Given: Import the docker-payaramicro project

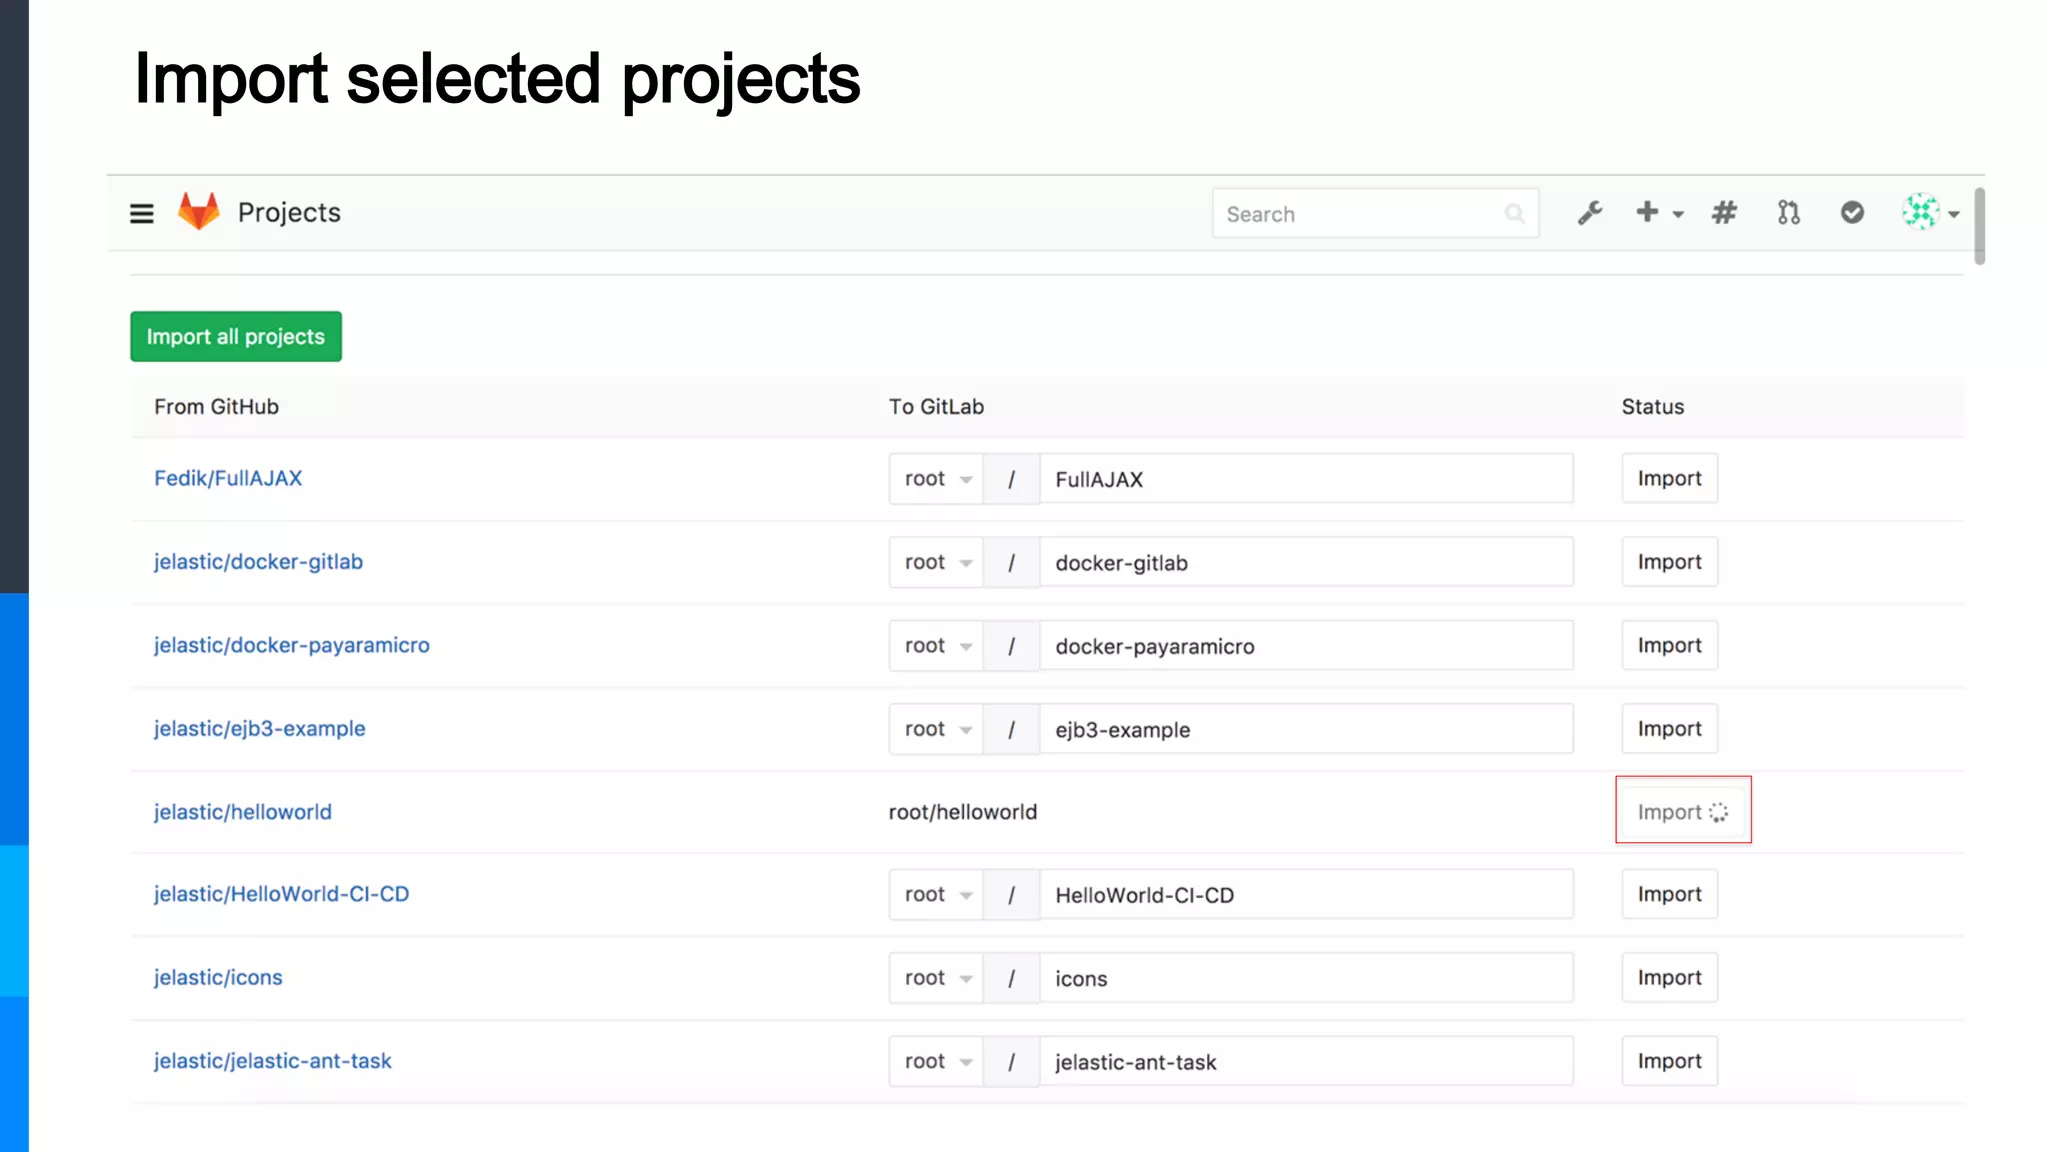Looking at the screenshot, I should [1669, 646].
